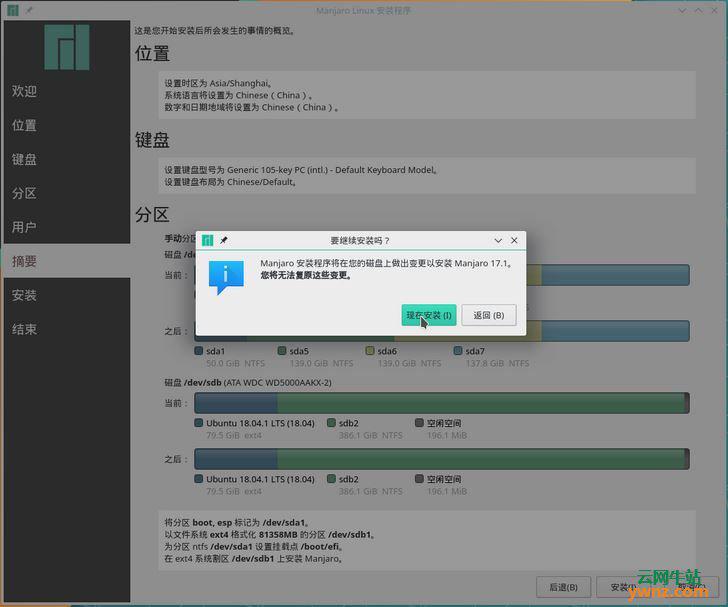The height and width of the screenshot is (607, 728).
Task: Collapse the dialog with its chevron icon
Action: (498, 241)
